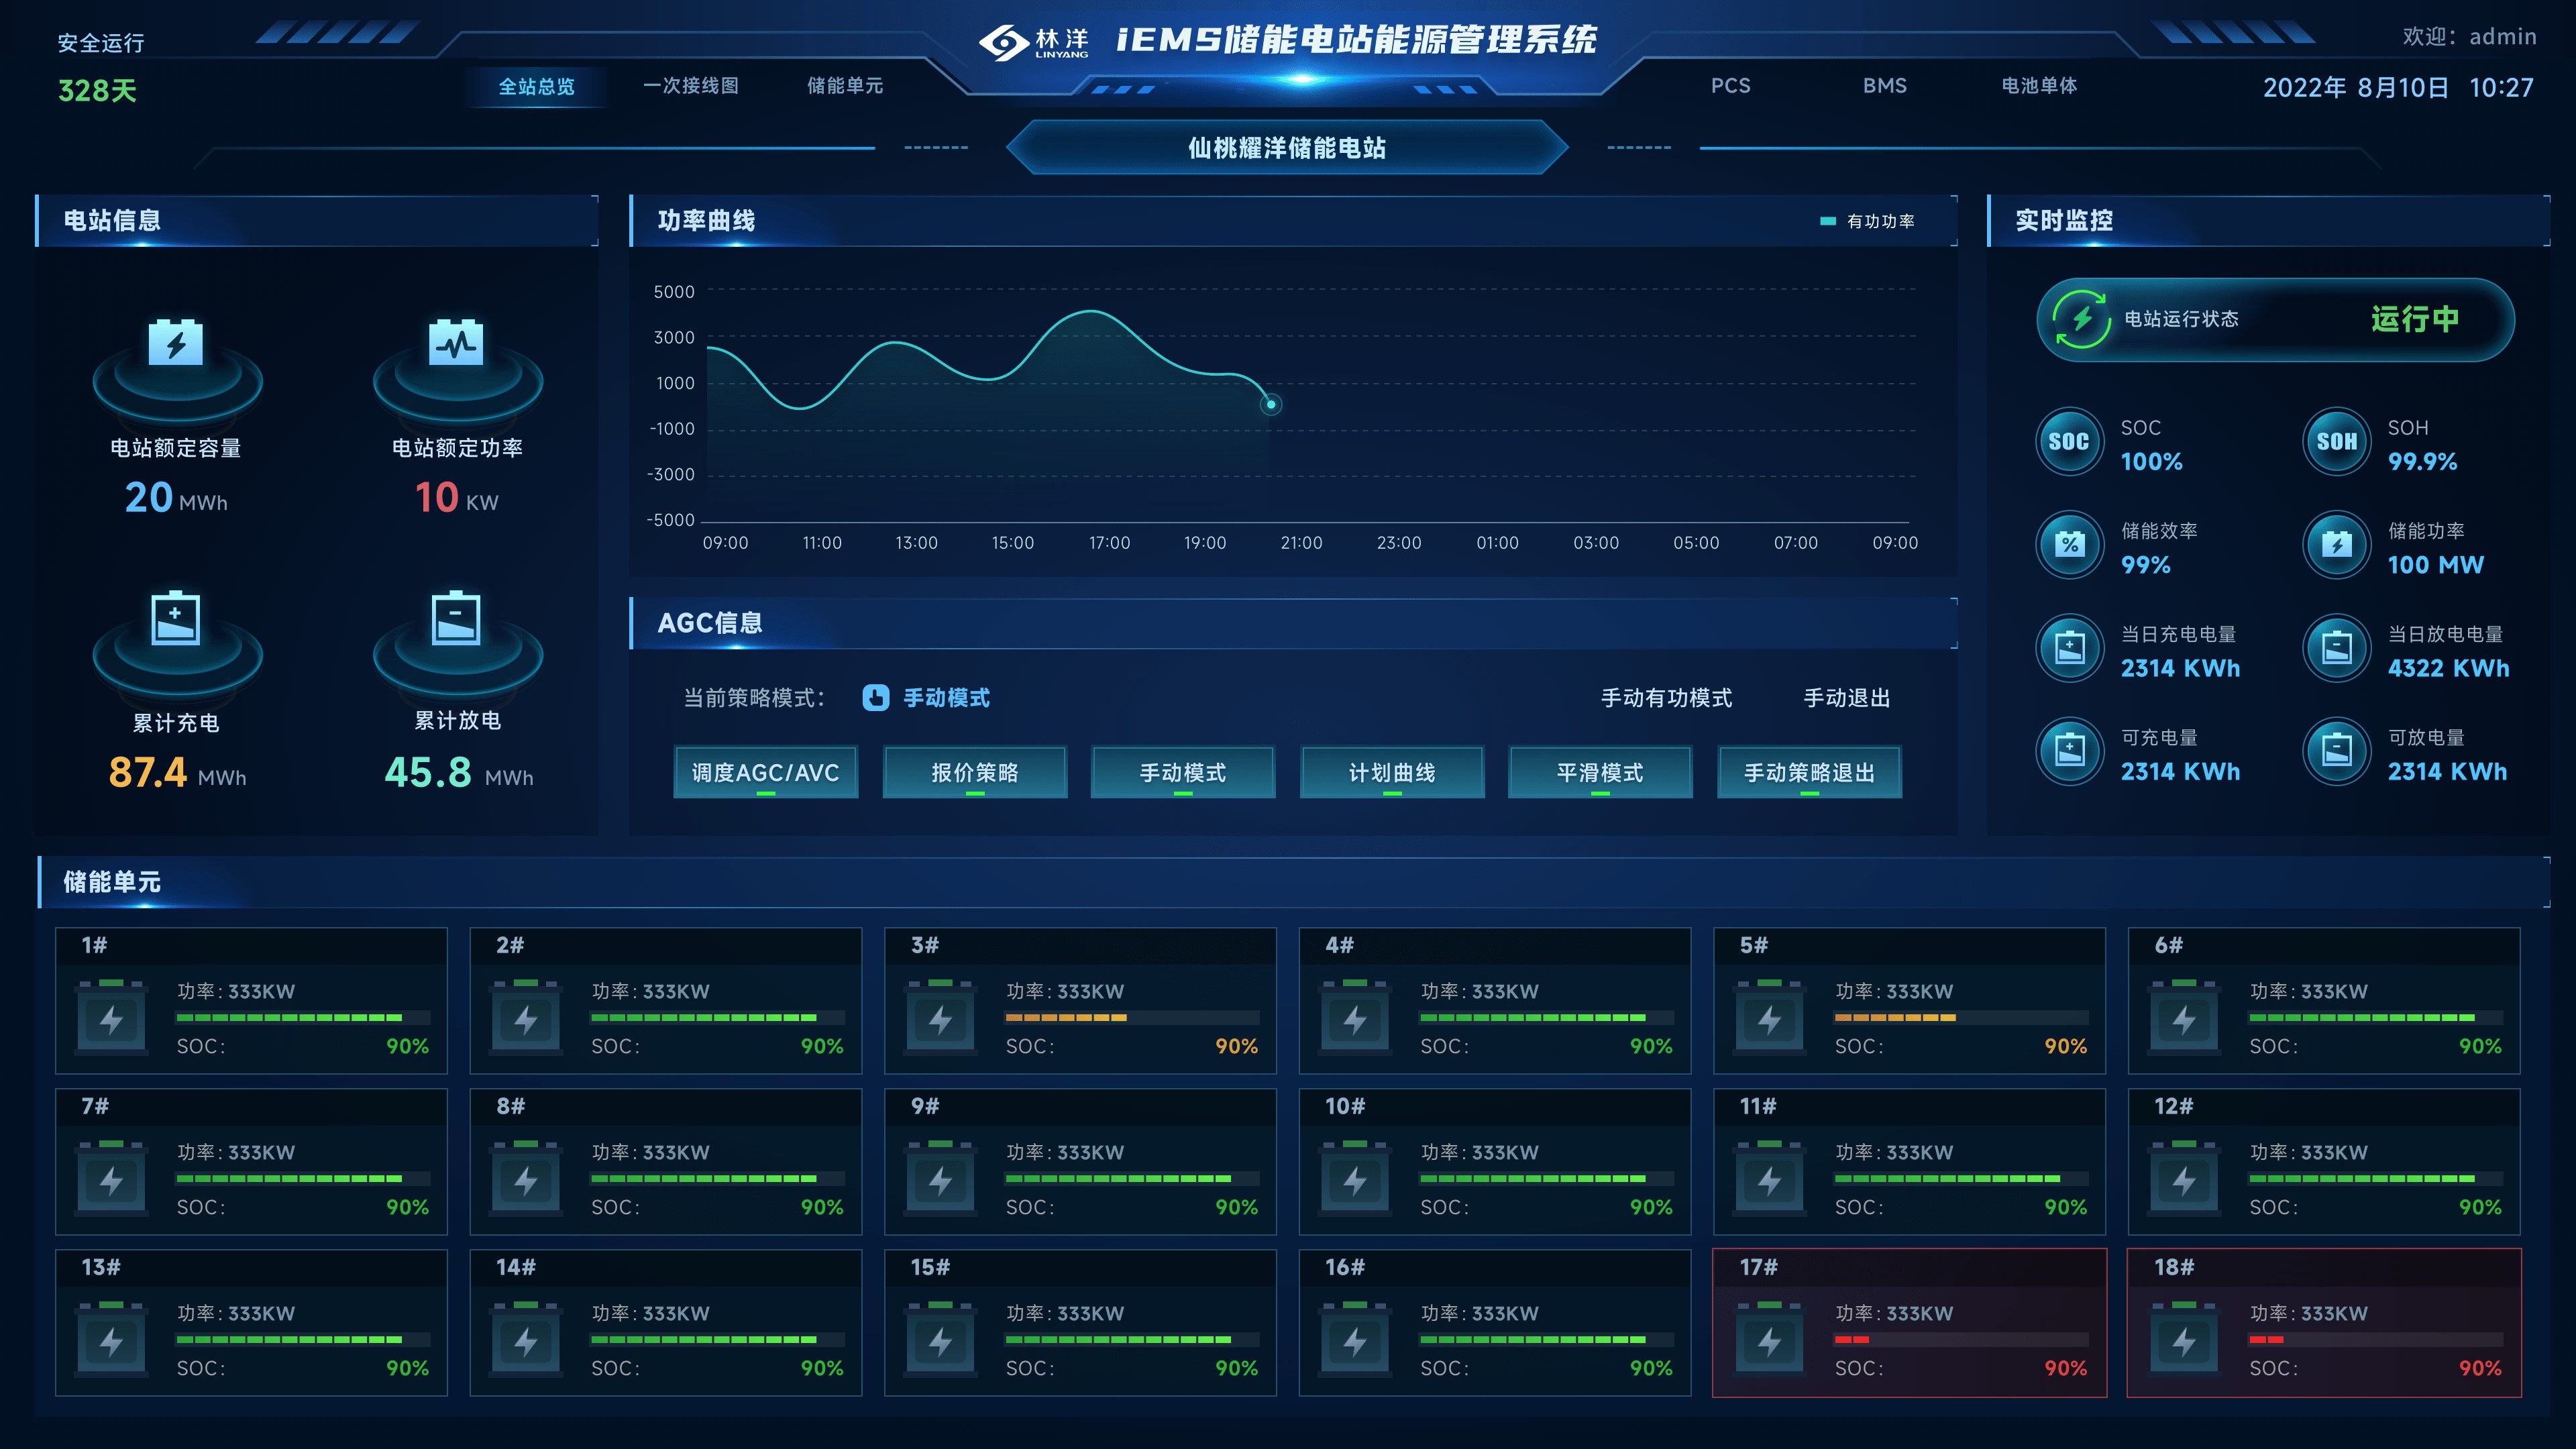Open the 一次接线图 tab
Screen dimensions: 2576x1449
tap(691, 86)
